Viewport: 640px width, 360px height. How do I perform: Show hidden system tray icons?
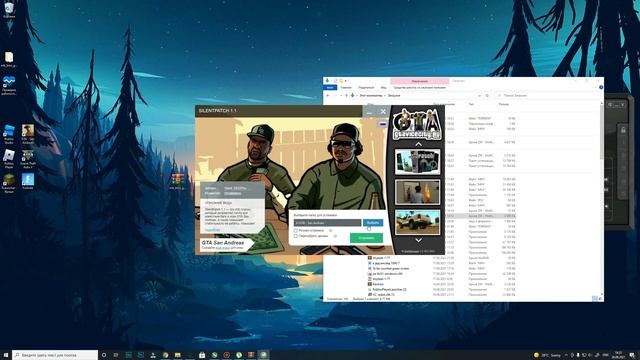[x=566, y=355]
